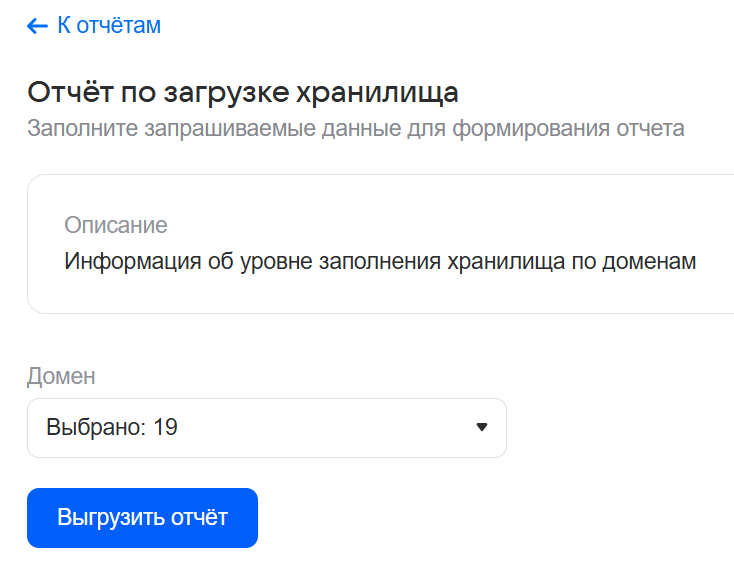
Task: Click the number 19 in the domain selector
Action: point(166,428)
